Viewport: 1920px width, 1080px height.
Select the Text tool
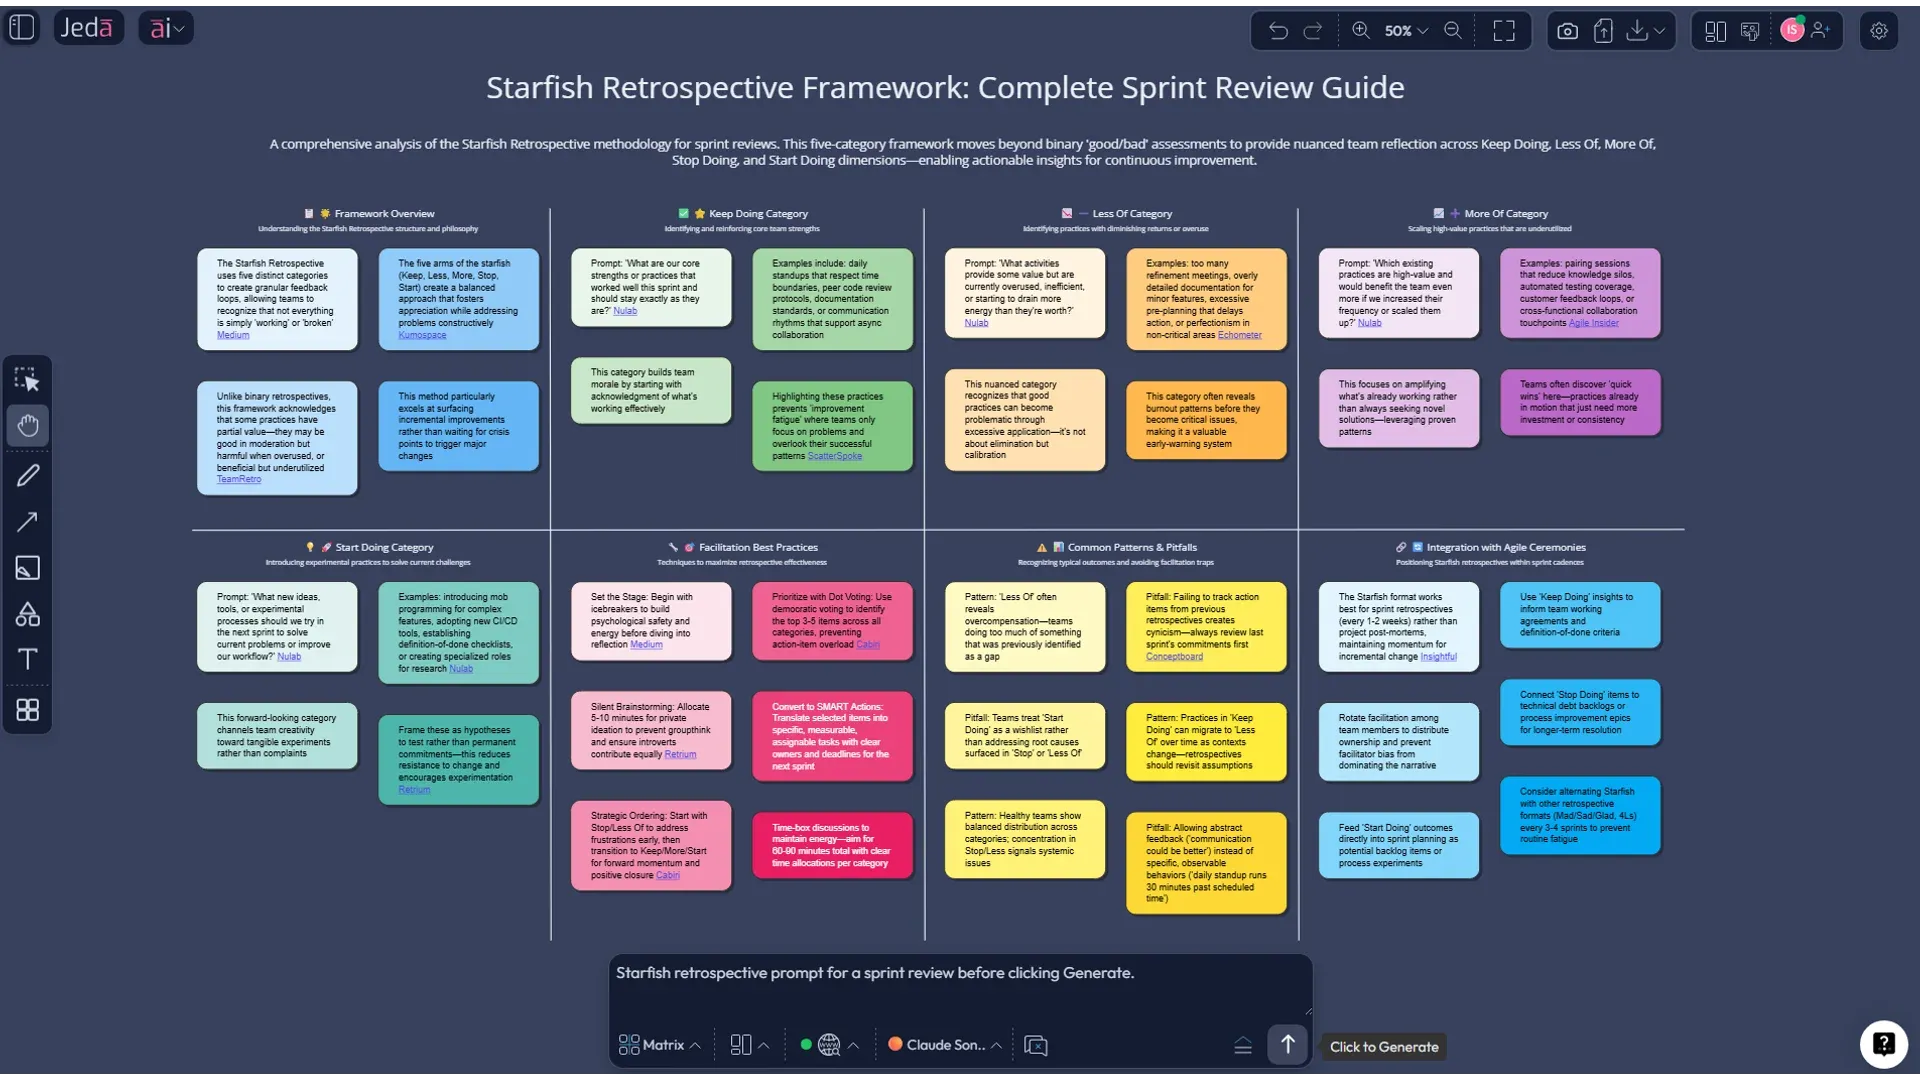coord(27,658)
